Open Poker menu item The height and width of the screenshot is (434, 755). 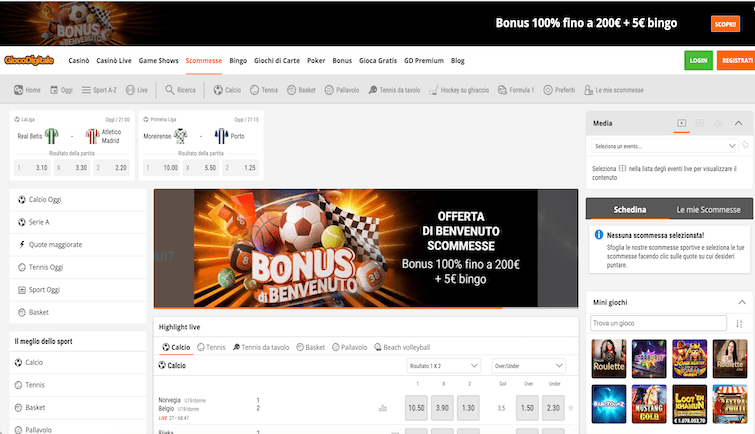tap(316, 61)
